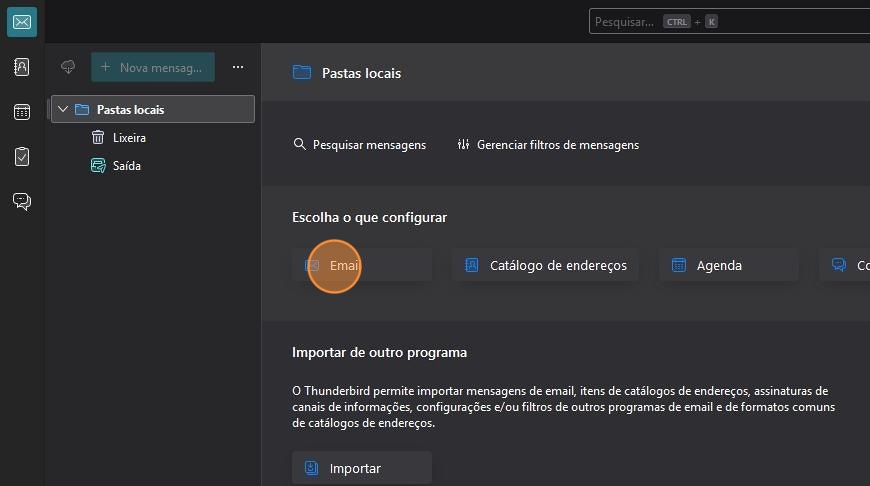Open Gerenciar filtros de mensagens

click(548, 145)
